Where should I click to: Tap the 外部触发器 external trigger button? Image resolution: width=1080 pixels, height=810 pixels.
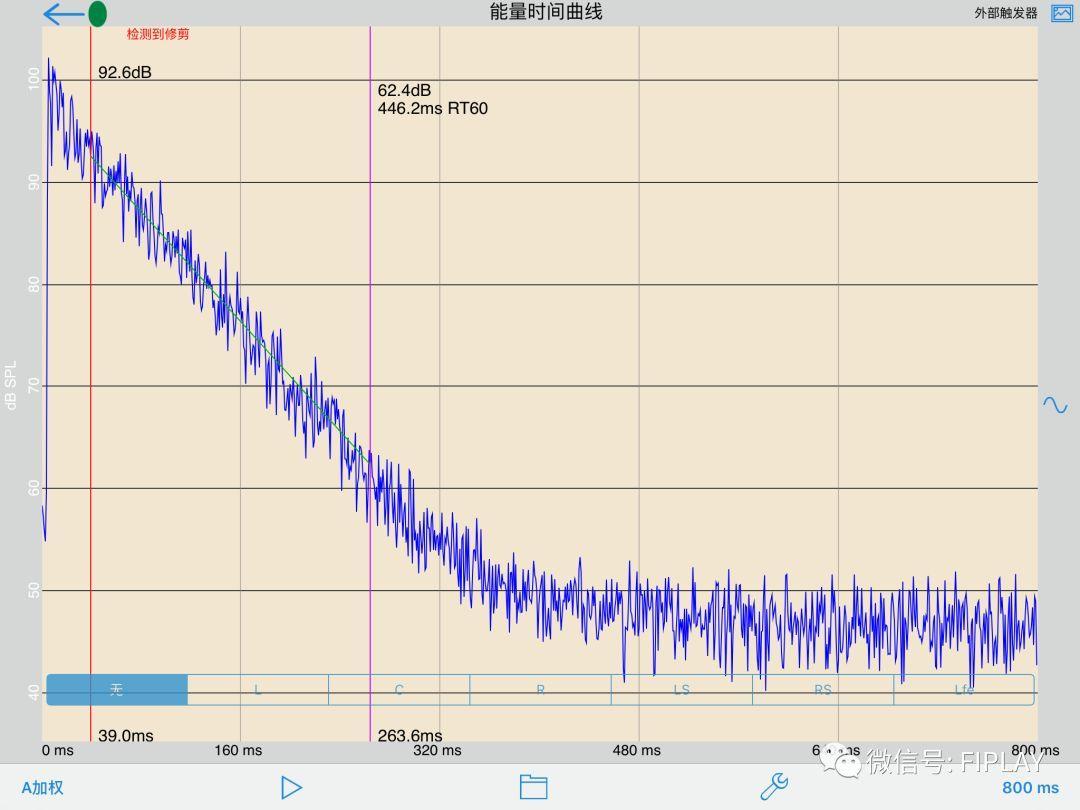1006,13
